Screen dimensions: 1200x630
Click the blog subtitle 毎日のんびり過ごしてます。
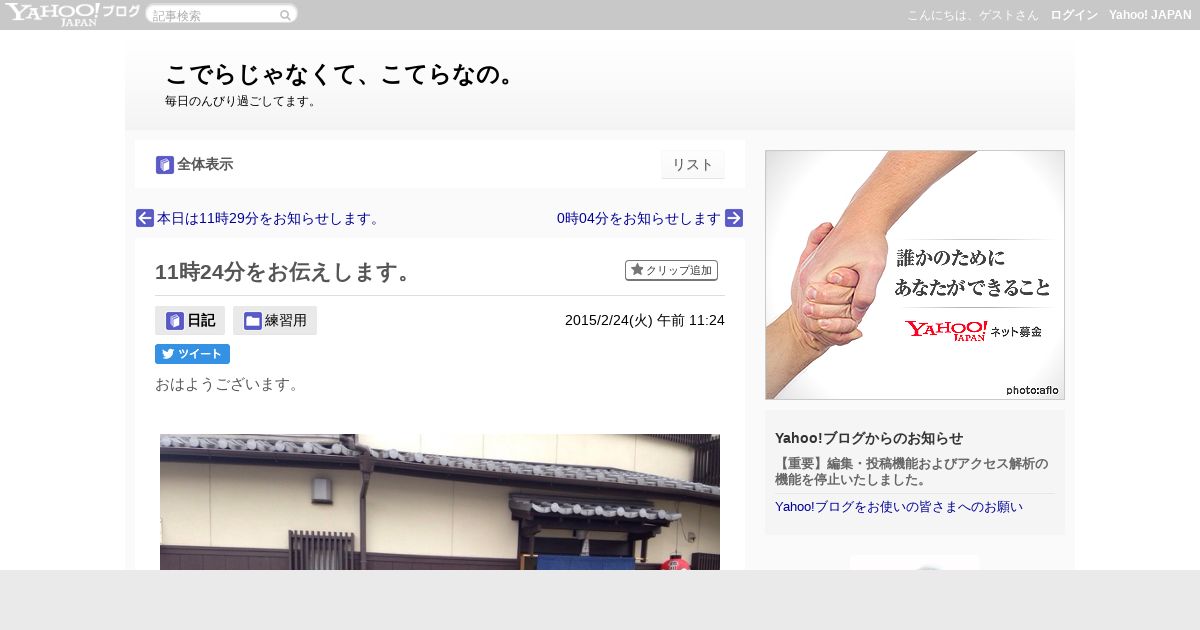pyautogui.click(x=243, y=101)
